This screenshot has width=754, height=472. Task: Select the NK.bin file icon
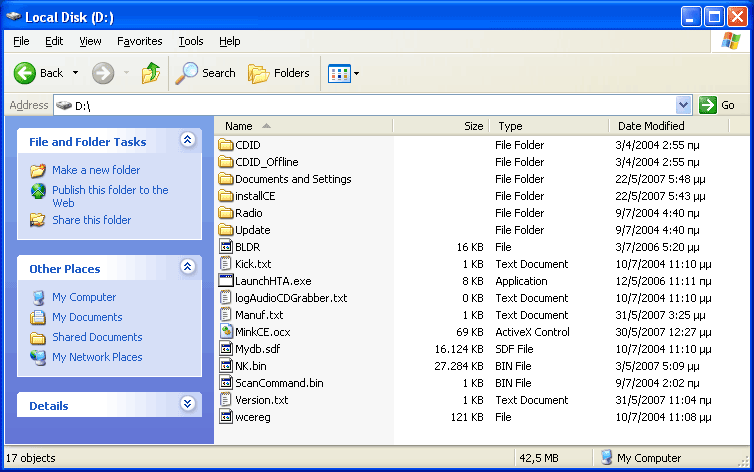click(x=226, y=366)
